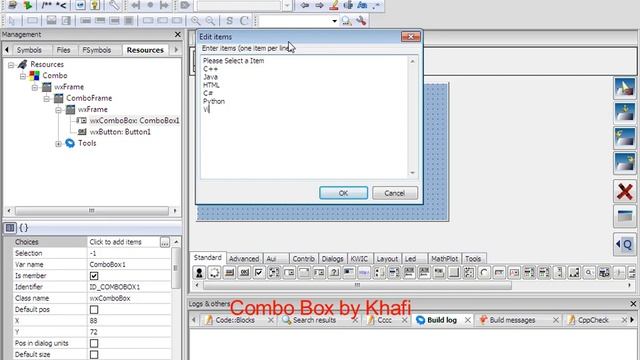Open the Choices ellipsis editor button
640x360 pixels.
click(x=164, y=242)
